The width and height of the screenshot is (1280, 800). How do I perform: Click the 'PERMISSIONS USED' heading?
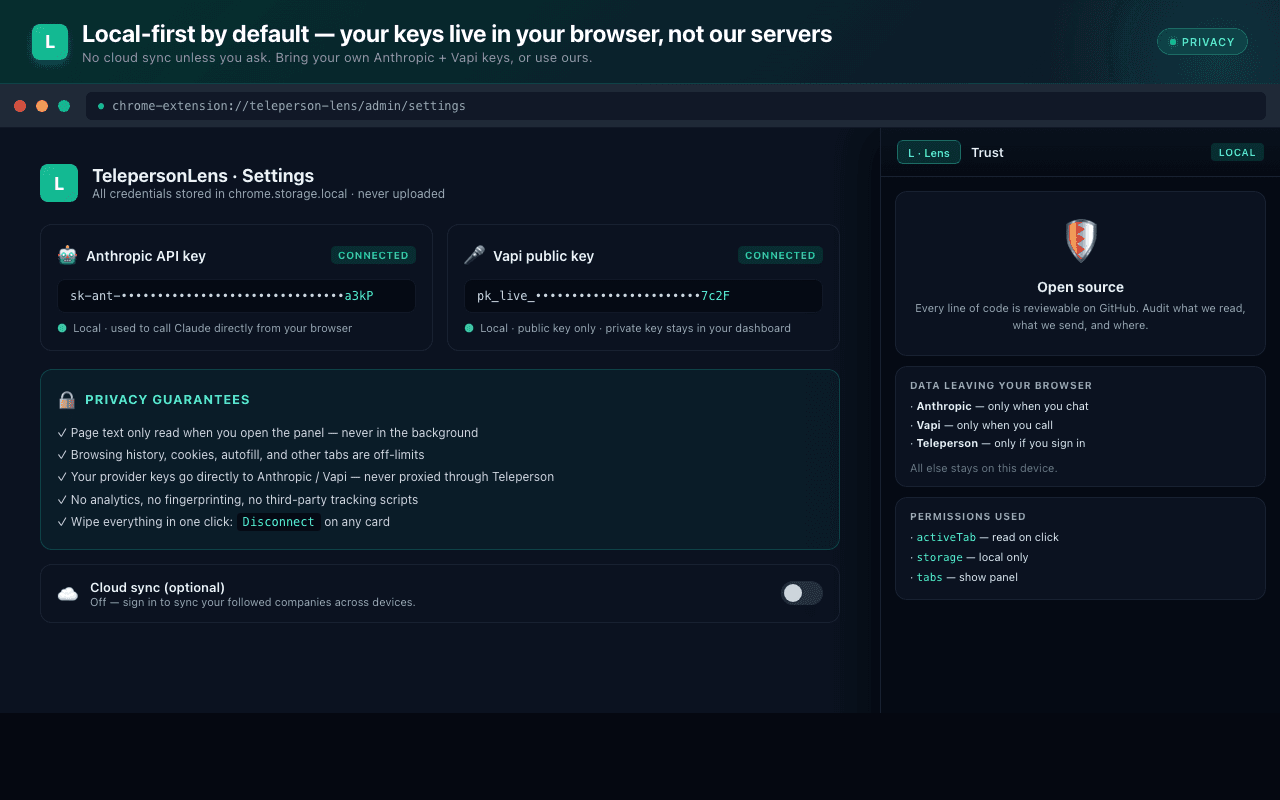click(968, 516)
